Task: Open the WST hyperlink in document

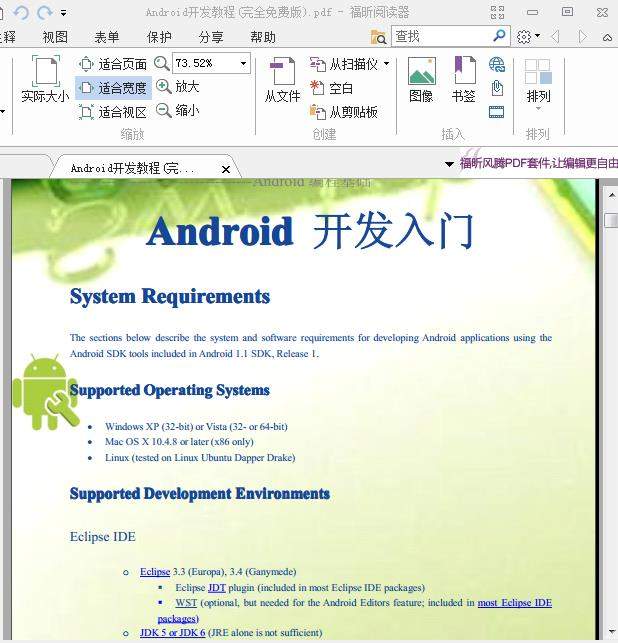Action: (186, 603)
